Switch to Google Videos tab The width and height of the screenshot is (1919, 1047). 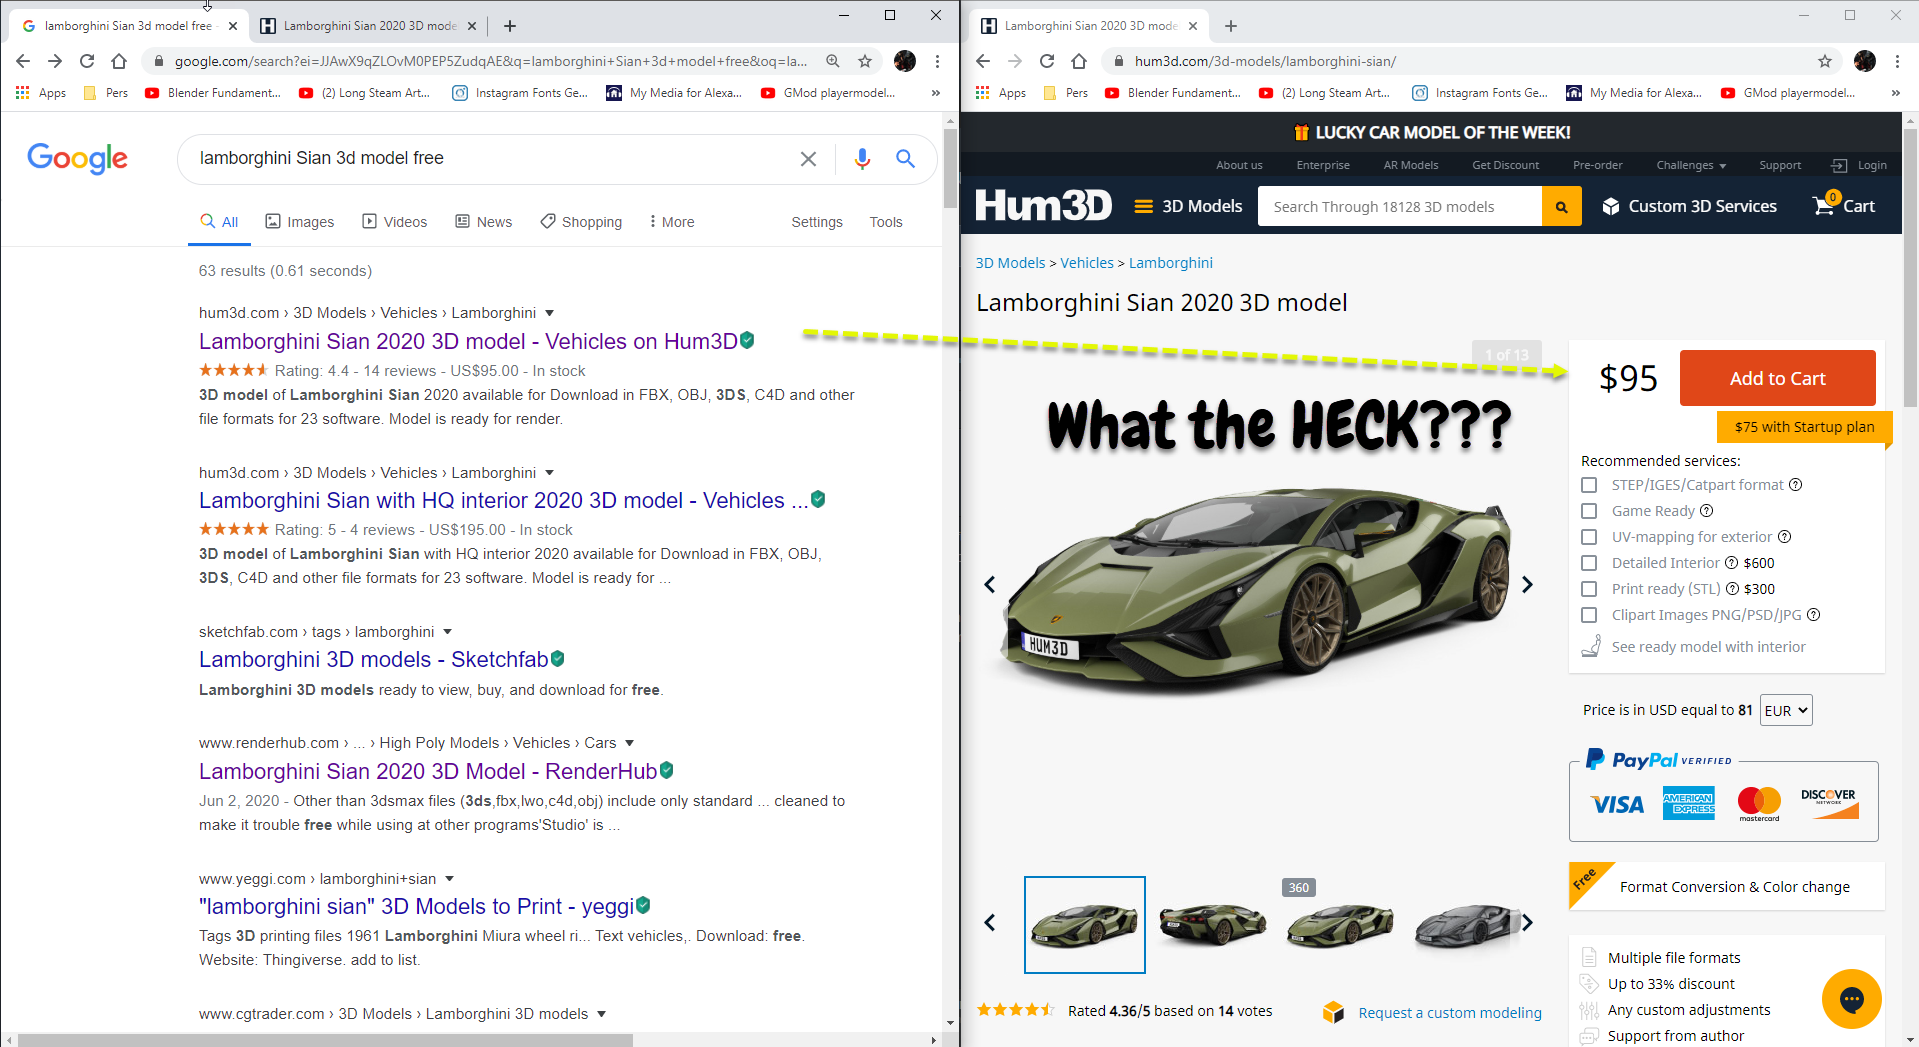tap(395, 222)
